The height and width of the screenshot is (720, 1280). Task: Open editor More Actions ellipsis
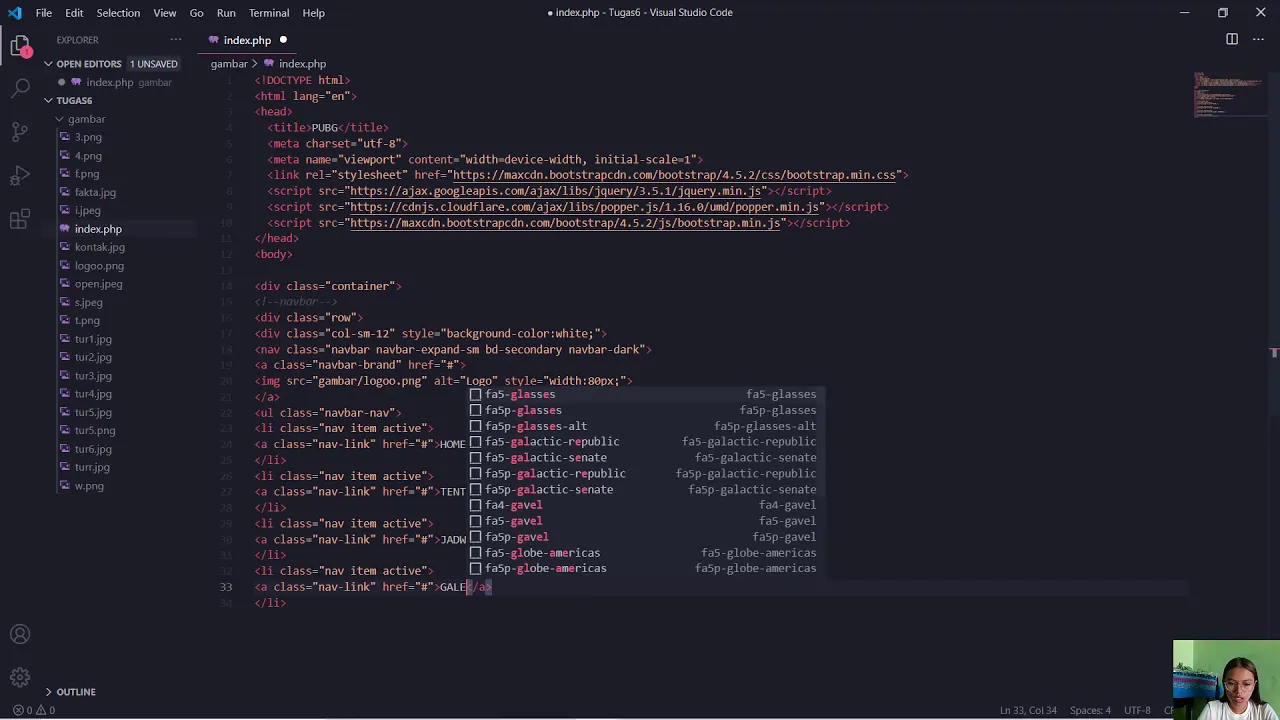(1258, 39)
